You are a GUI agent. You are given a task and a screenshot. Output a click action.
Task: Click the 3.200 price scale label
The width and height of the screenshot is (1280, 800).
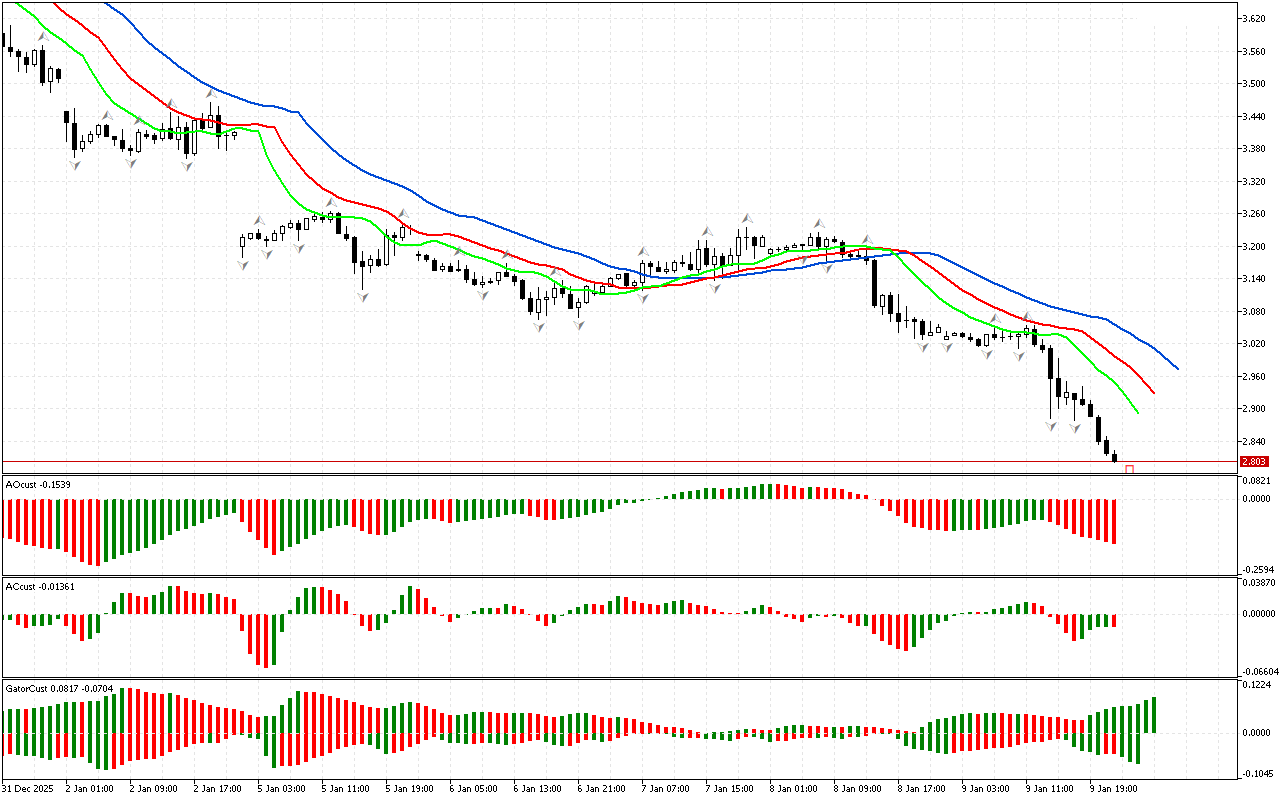(x=1254, y=247)
